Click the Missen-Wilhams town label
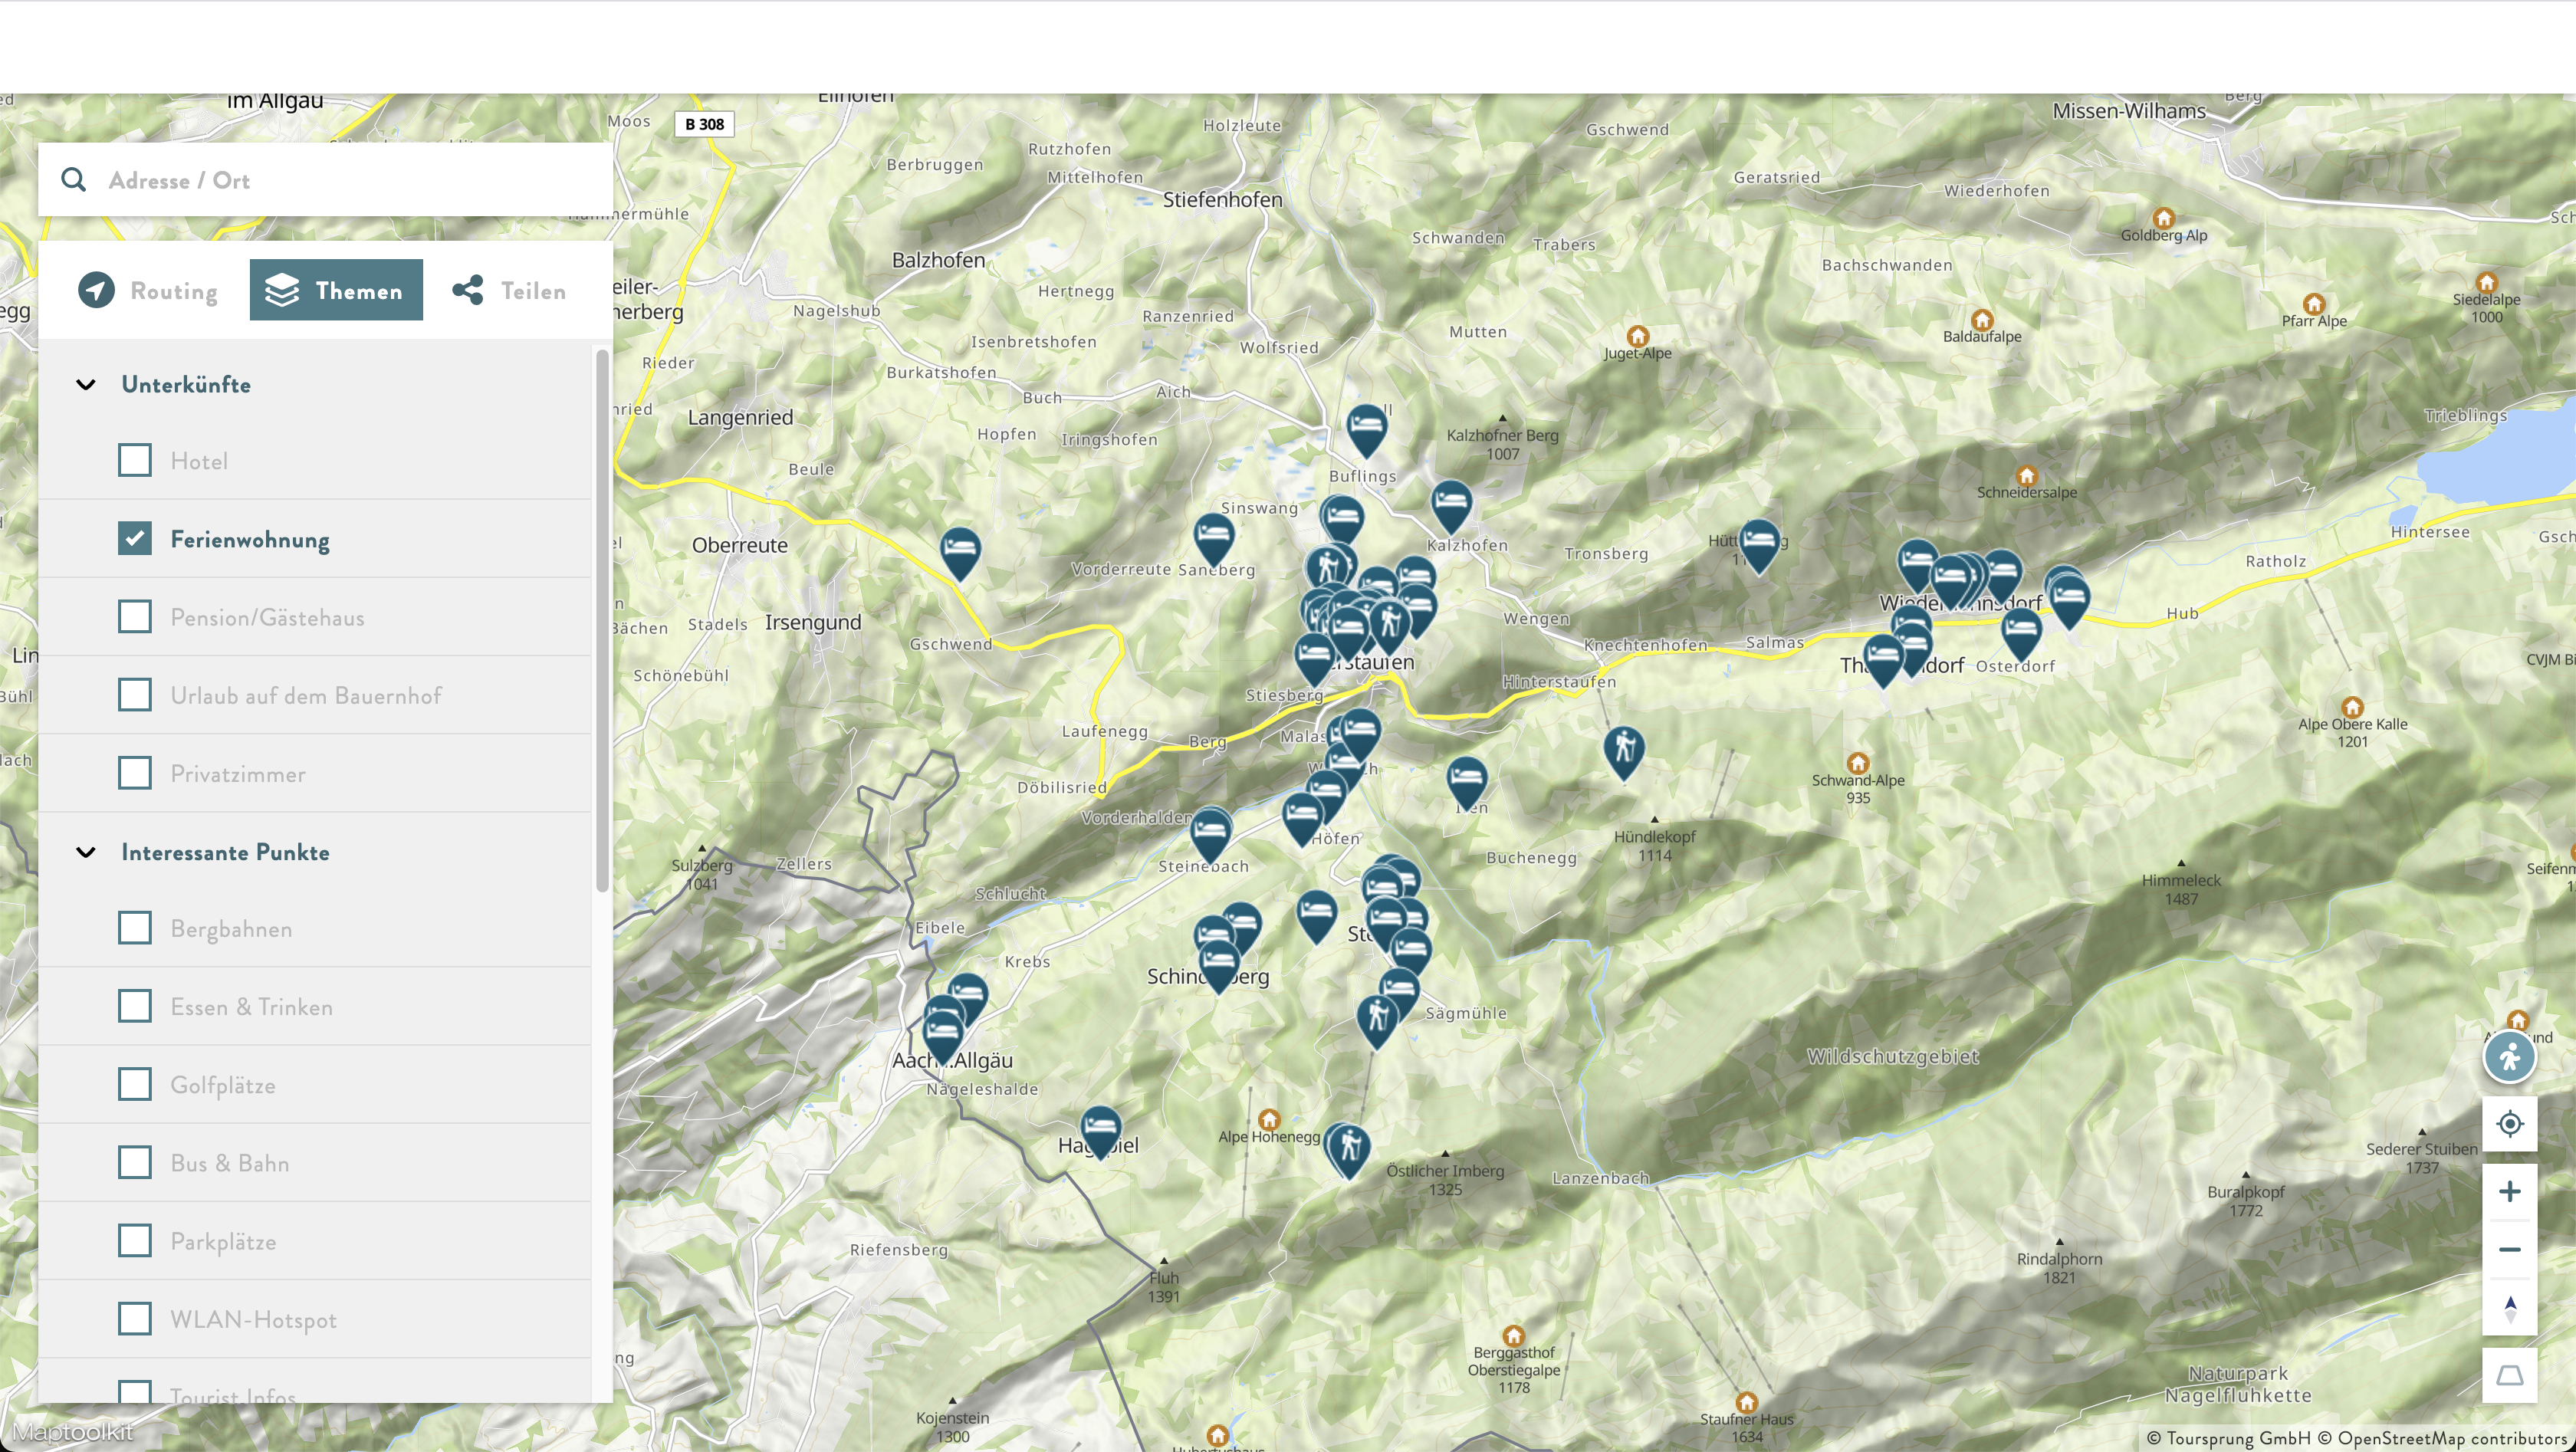 pyautogui.click(x=2129, y=111)
